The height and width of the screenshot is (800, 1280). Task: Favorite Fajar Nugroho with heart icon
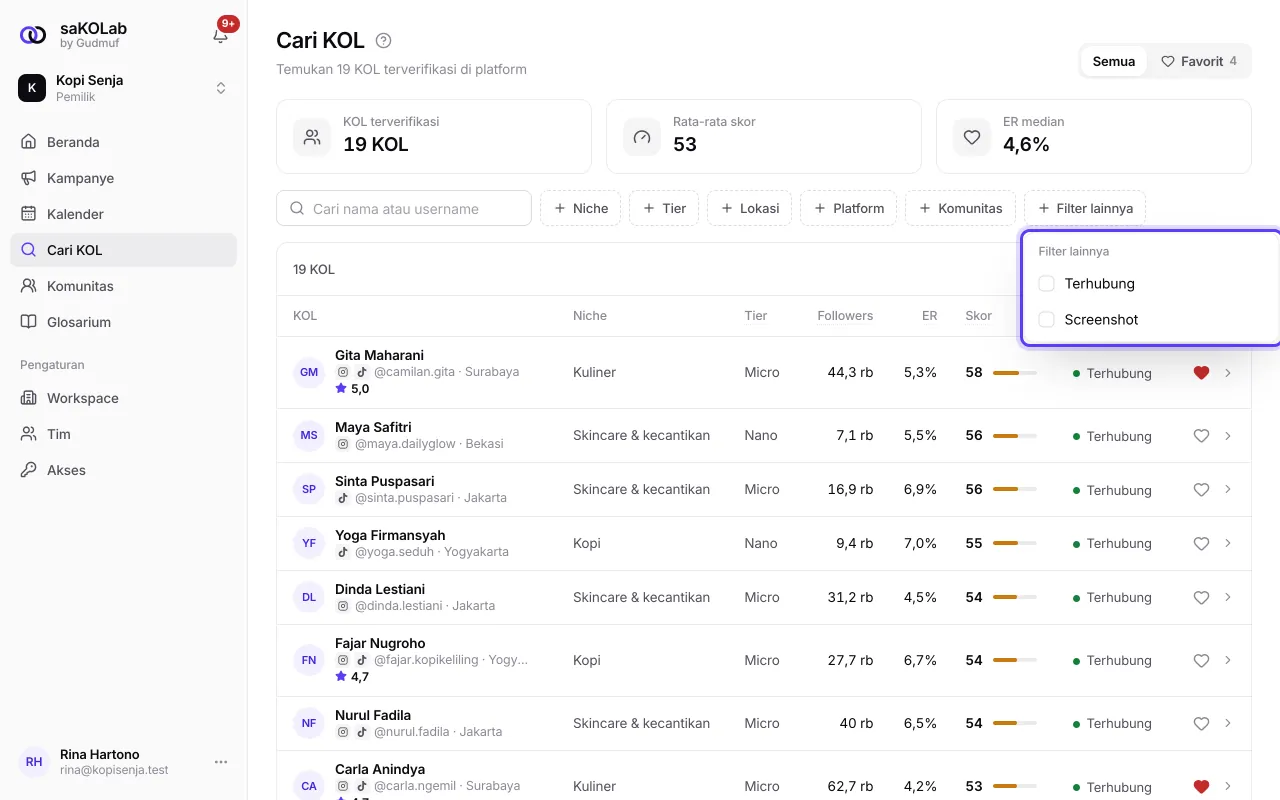point(1201,661)
